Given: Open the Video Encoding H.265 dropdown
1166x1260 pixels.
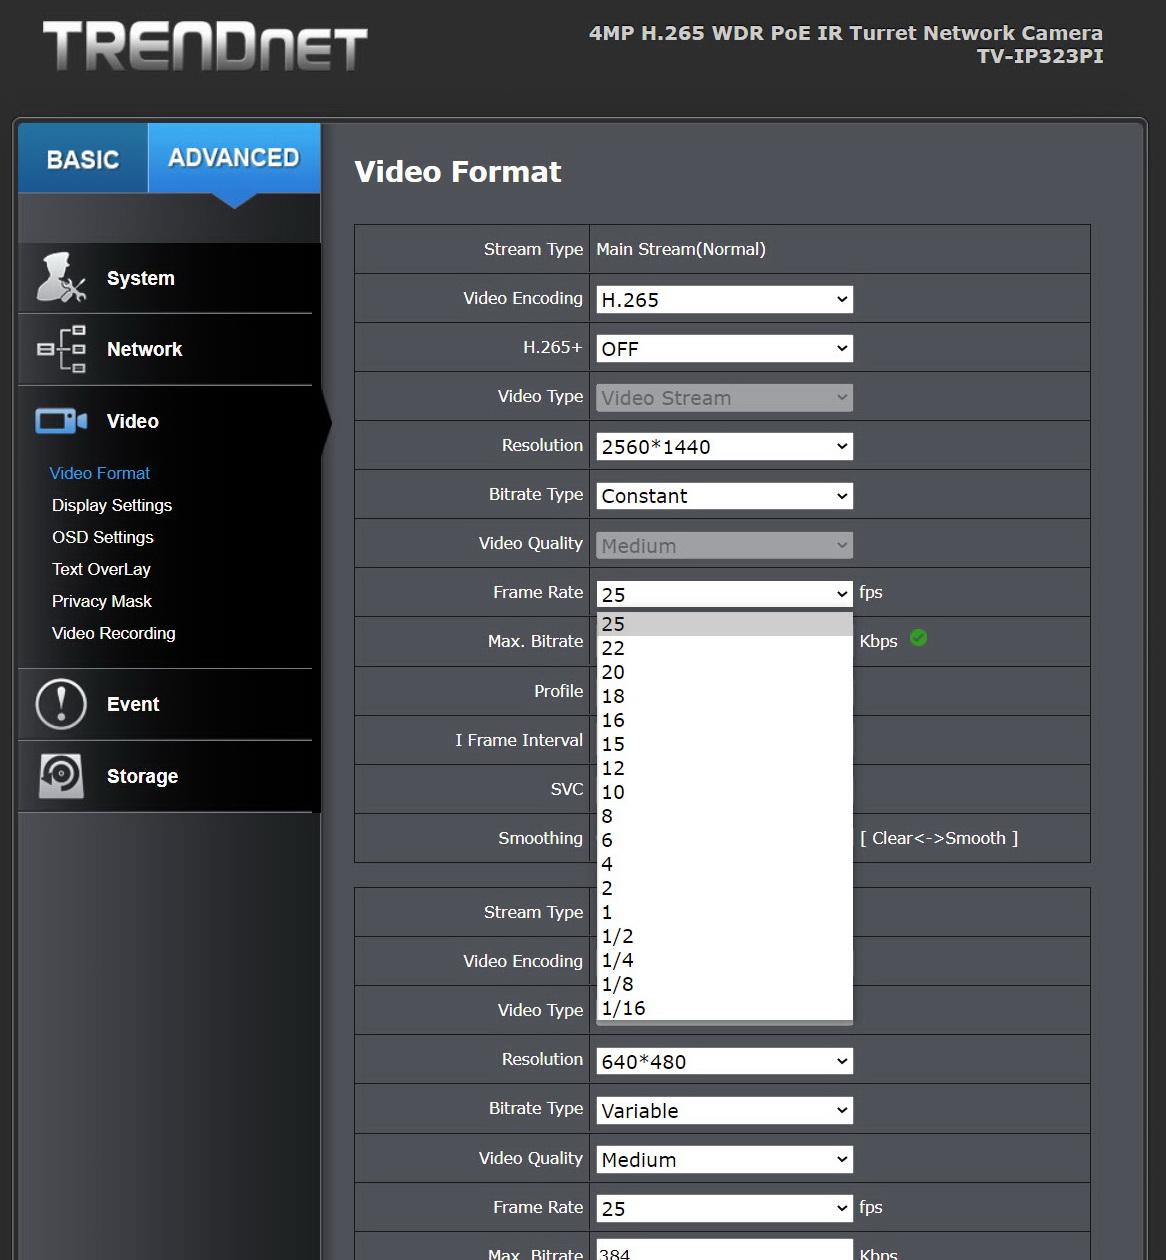Looking at the screenshot, I should [725, 299].
